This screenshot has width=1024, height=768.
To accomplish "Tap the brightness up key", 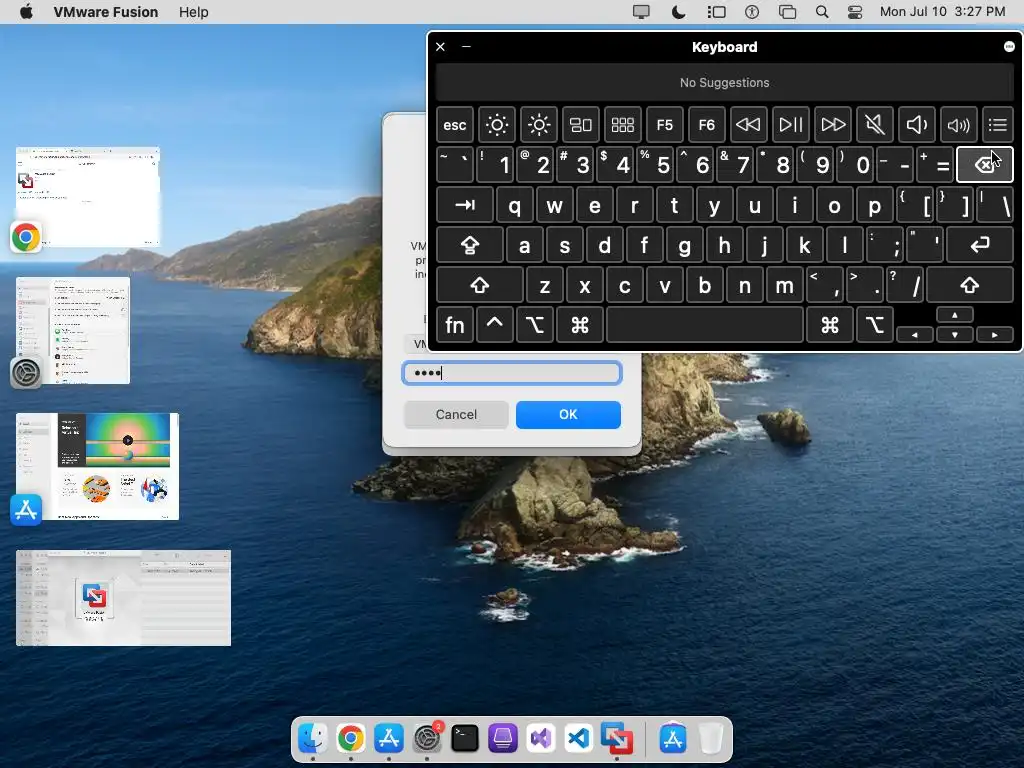I will tap(539, 125).
